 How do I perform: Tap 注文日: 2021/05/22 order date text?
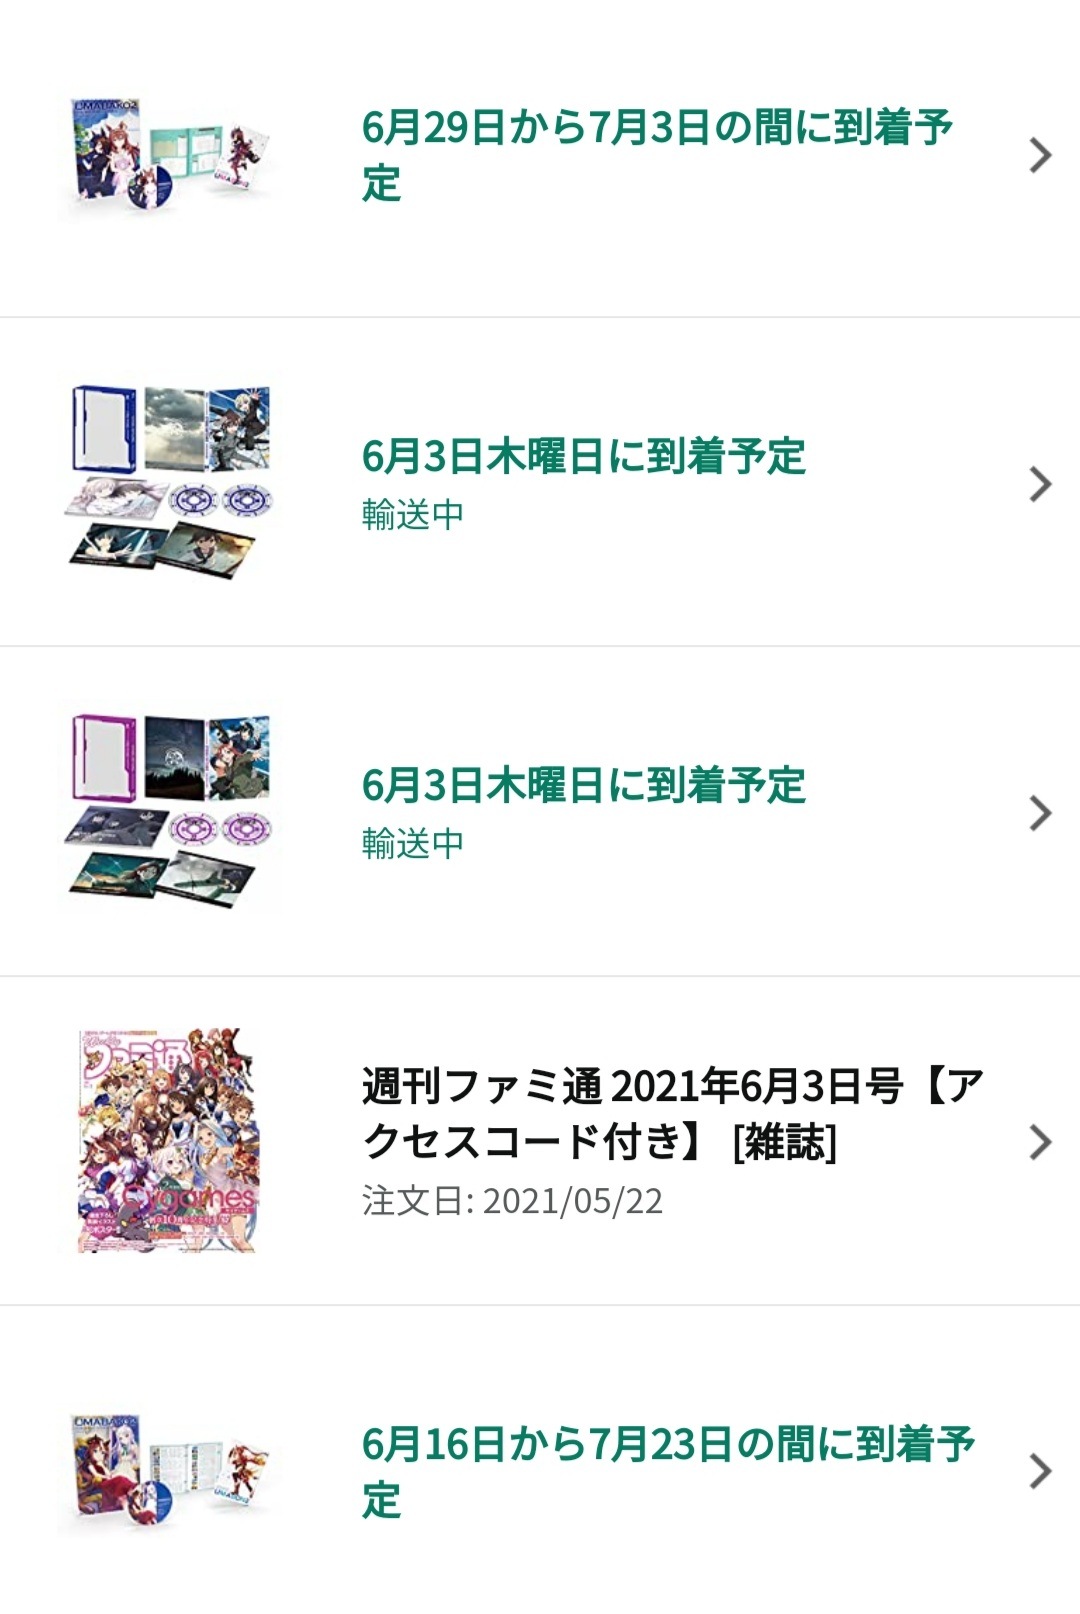(x=512, y=1201)
